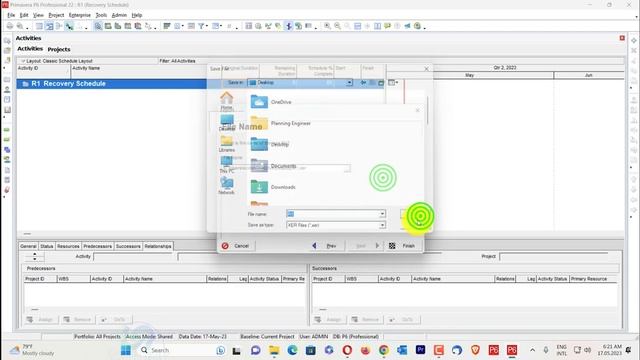640x360 pixels.
Task: Open the Documents folder
Action: [x=273, y=165]
